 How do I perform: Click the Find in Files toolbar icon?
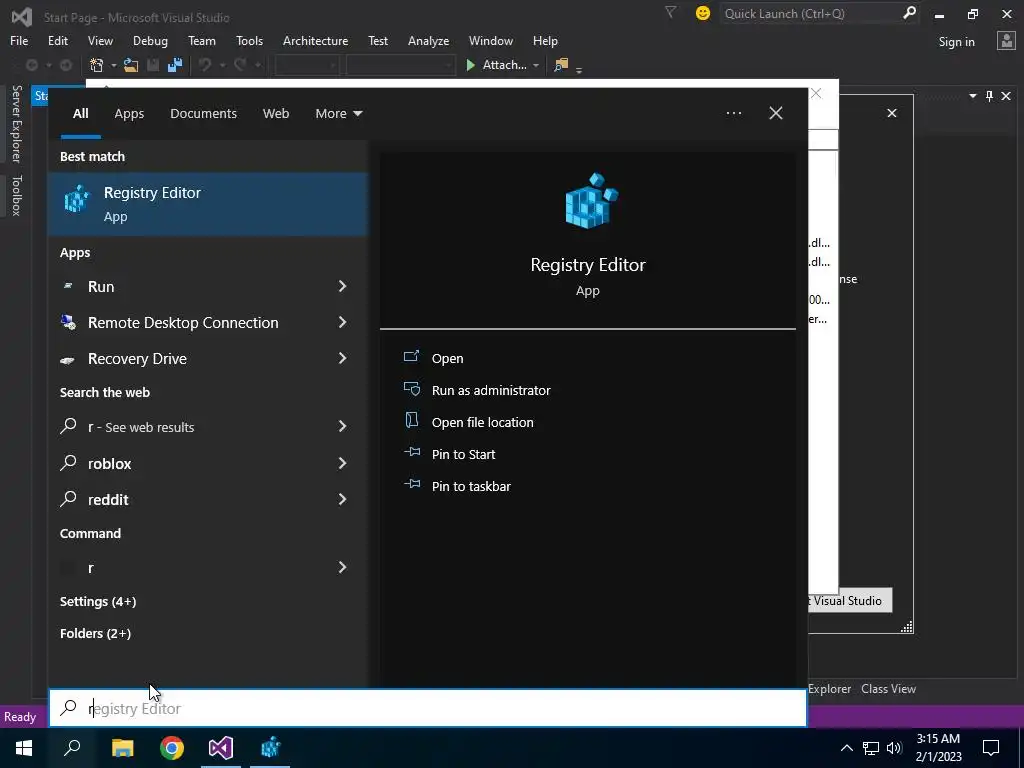click(x=561, y=65)
